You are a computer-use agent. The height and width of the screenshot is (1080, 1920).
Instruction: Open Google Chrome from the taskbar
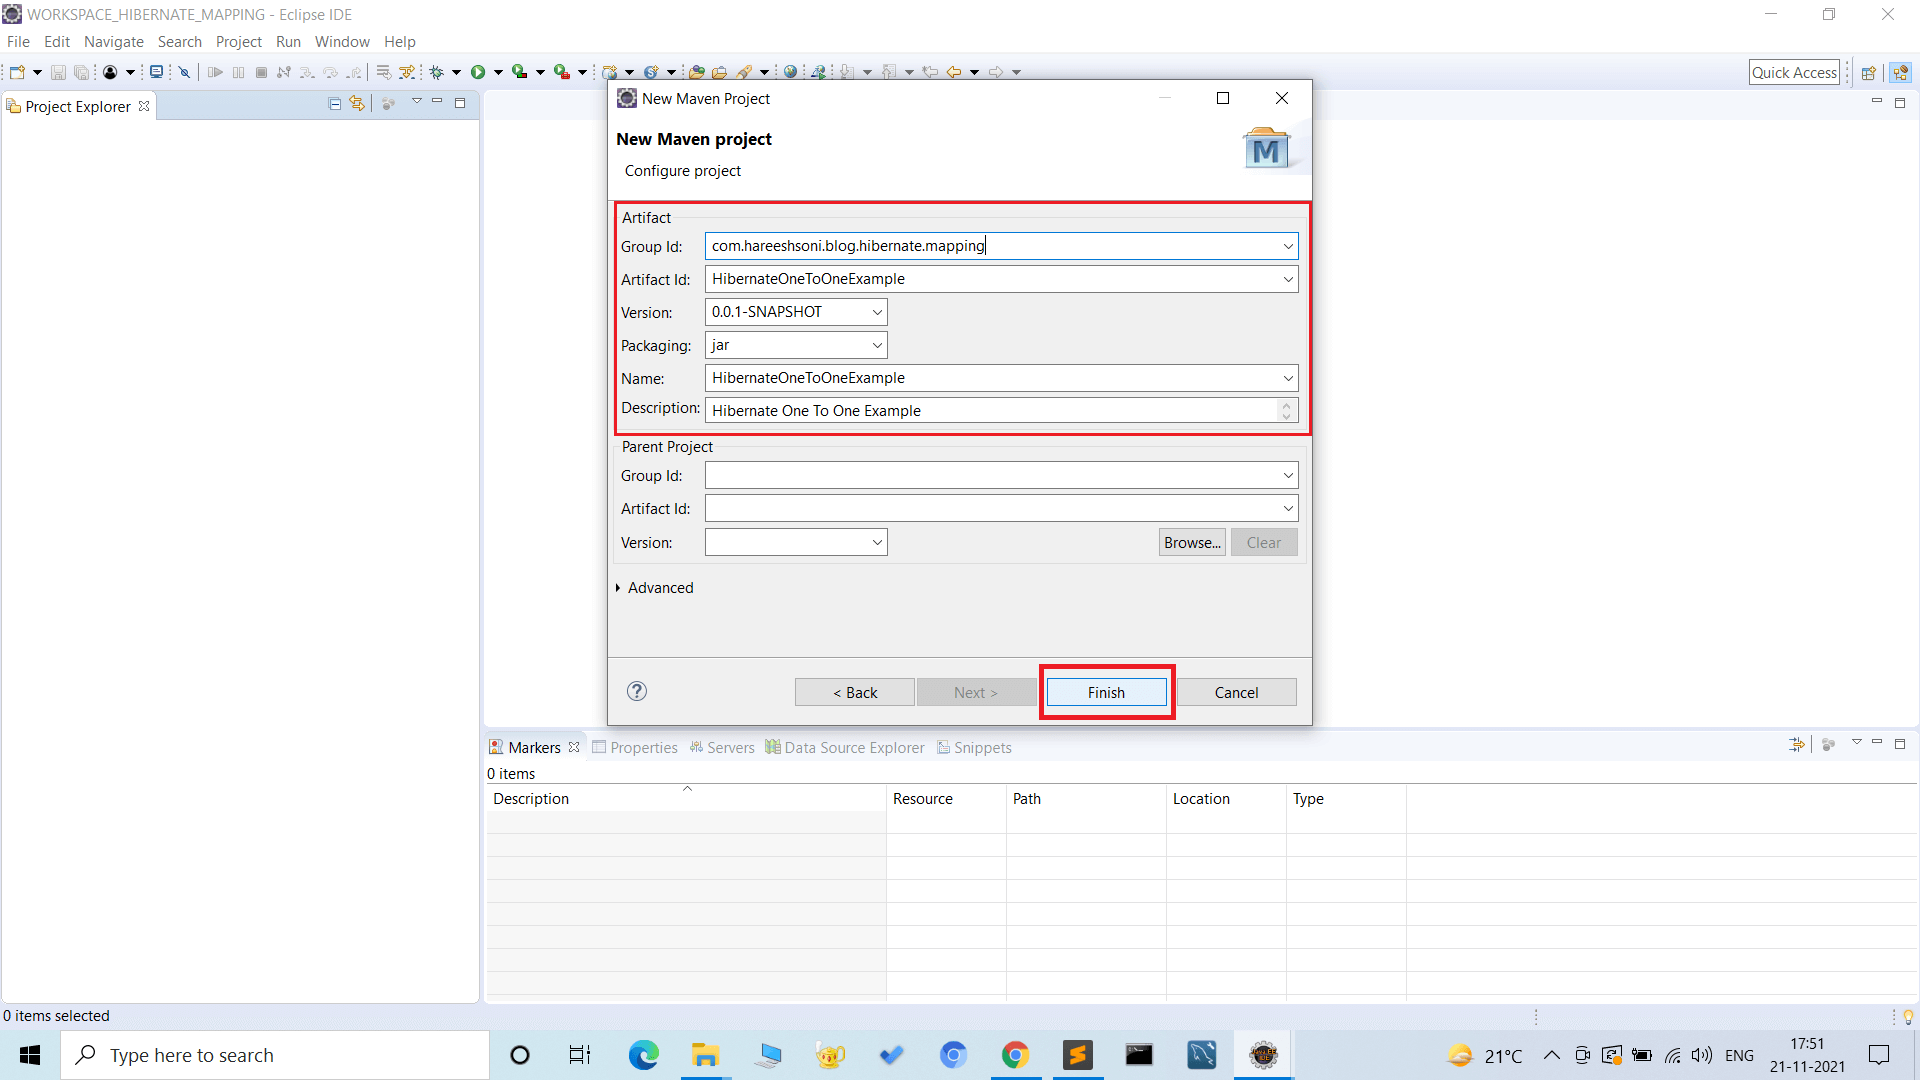(1016, 1055)
